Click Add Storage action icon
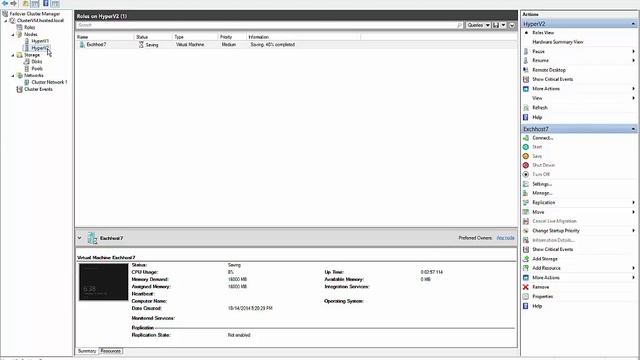This screenshot has width=640, height=360. 526,259
